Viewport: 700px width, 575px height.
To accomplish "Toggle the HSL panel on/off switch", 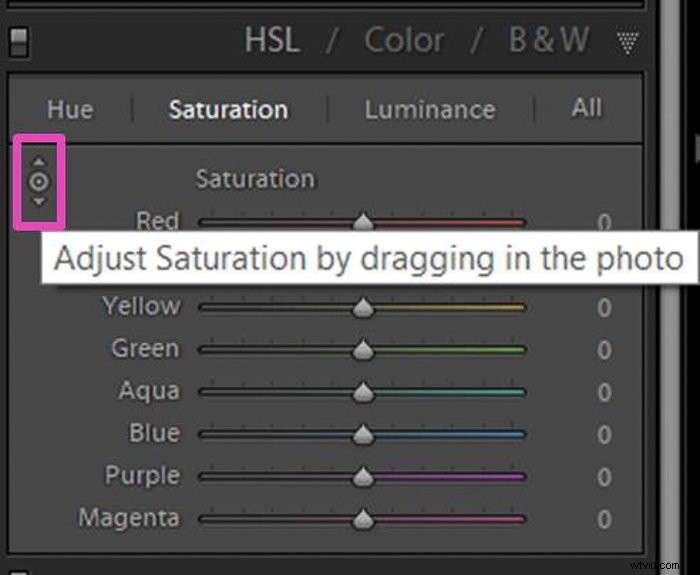I will (19, 42).
